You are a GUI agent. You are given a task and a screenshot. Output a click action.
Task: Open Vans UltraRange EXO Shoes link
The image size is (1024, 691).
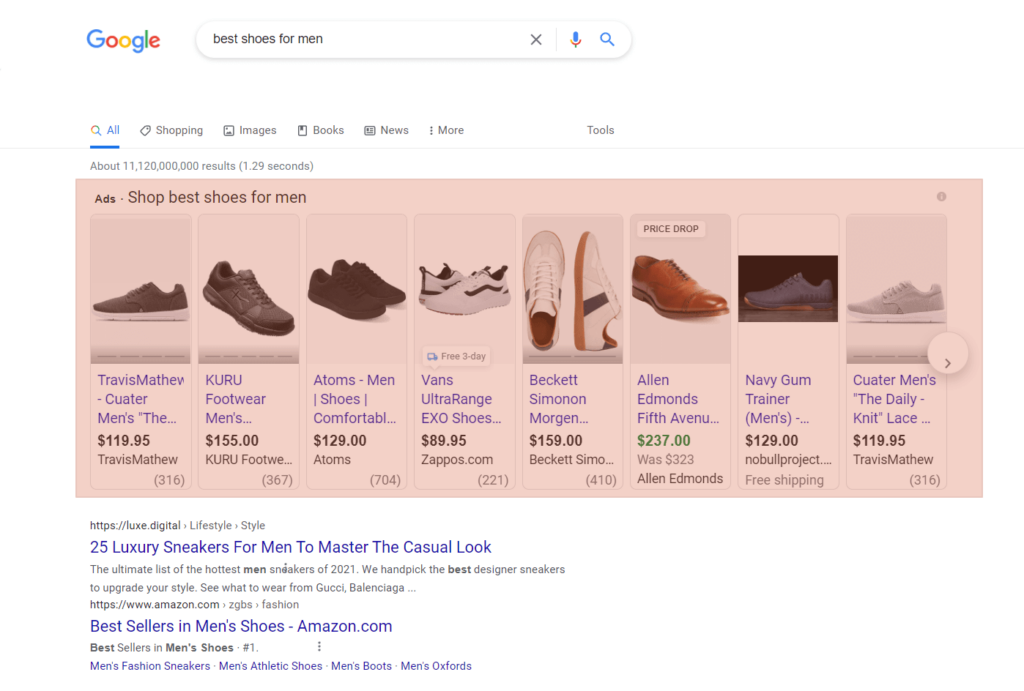461,398
